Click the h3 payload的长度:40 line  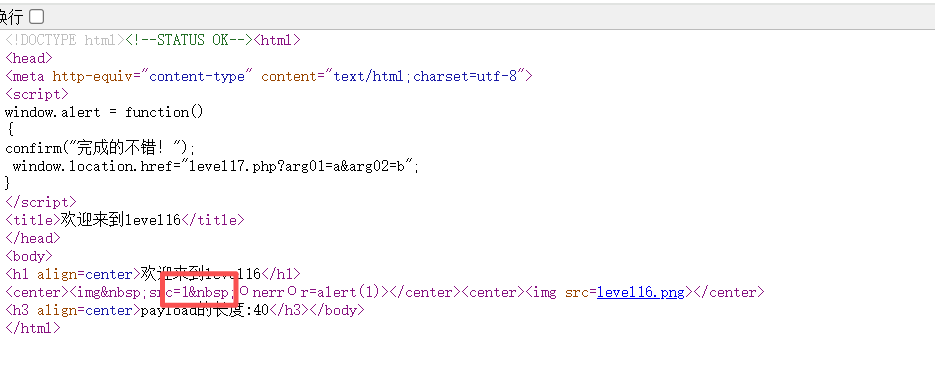point(184,310)
